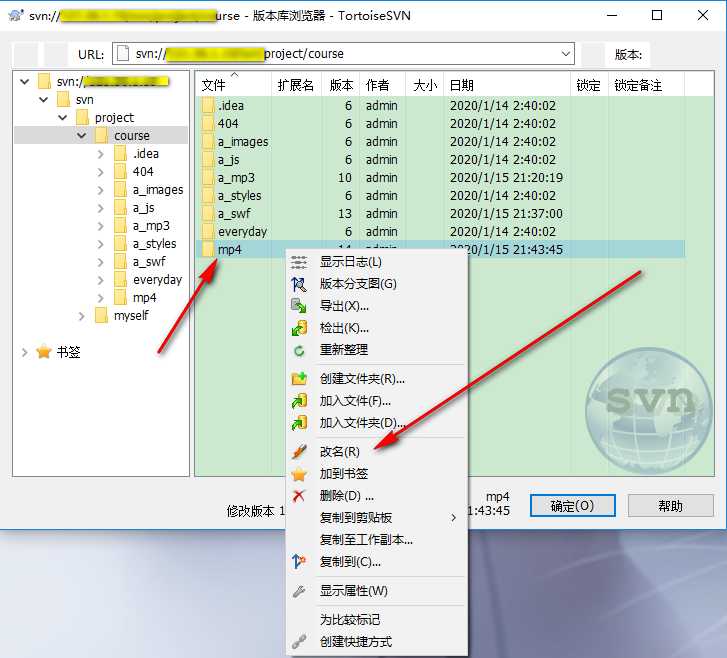Click the 版本 revision button
The height and width of the screenshot is (658, 727).
click(628, 54)
